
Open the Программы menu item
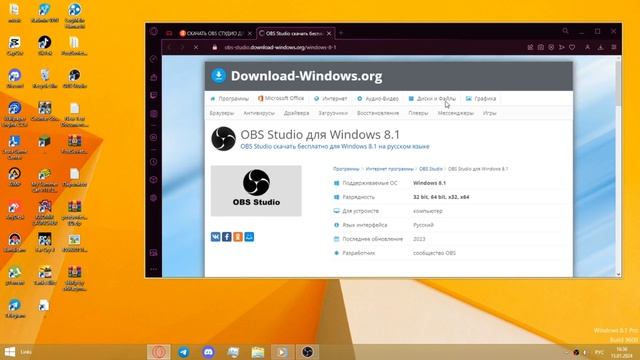click(x=229, y=99)
